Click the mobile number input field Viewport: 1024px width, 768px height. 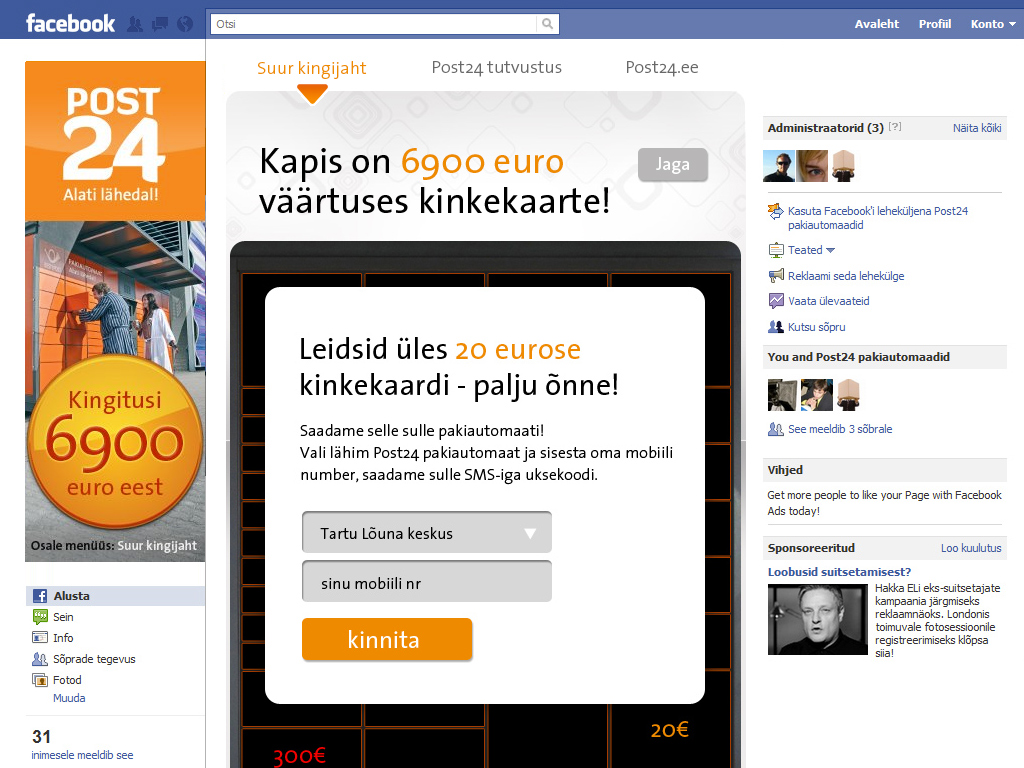click(x=426, y=583)
